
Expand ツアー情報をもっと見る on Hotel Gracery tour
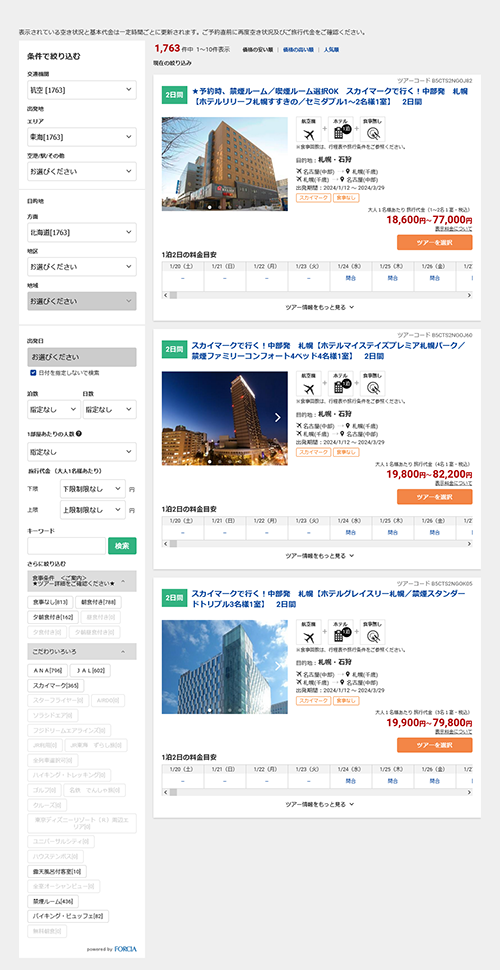click(x=319, y=804)
